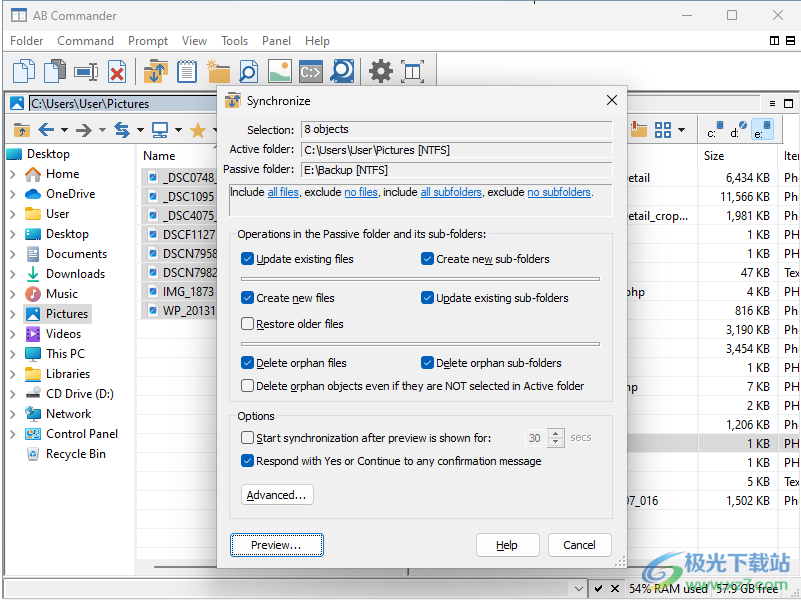The height and width of the screenshot is (601, 801).
Task: Click the Help button in Synchronize dialog
Action: (x=507, y=545)
